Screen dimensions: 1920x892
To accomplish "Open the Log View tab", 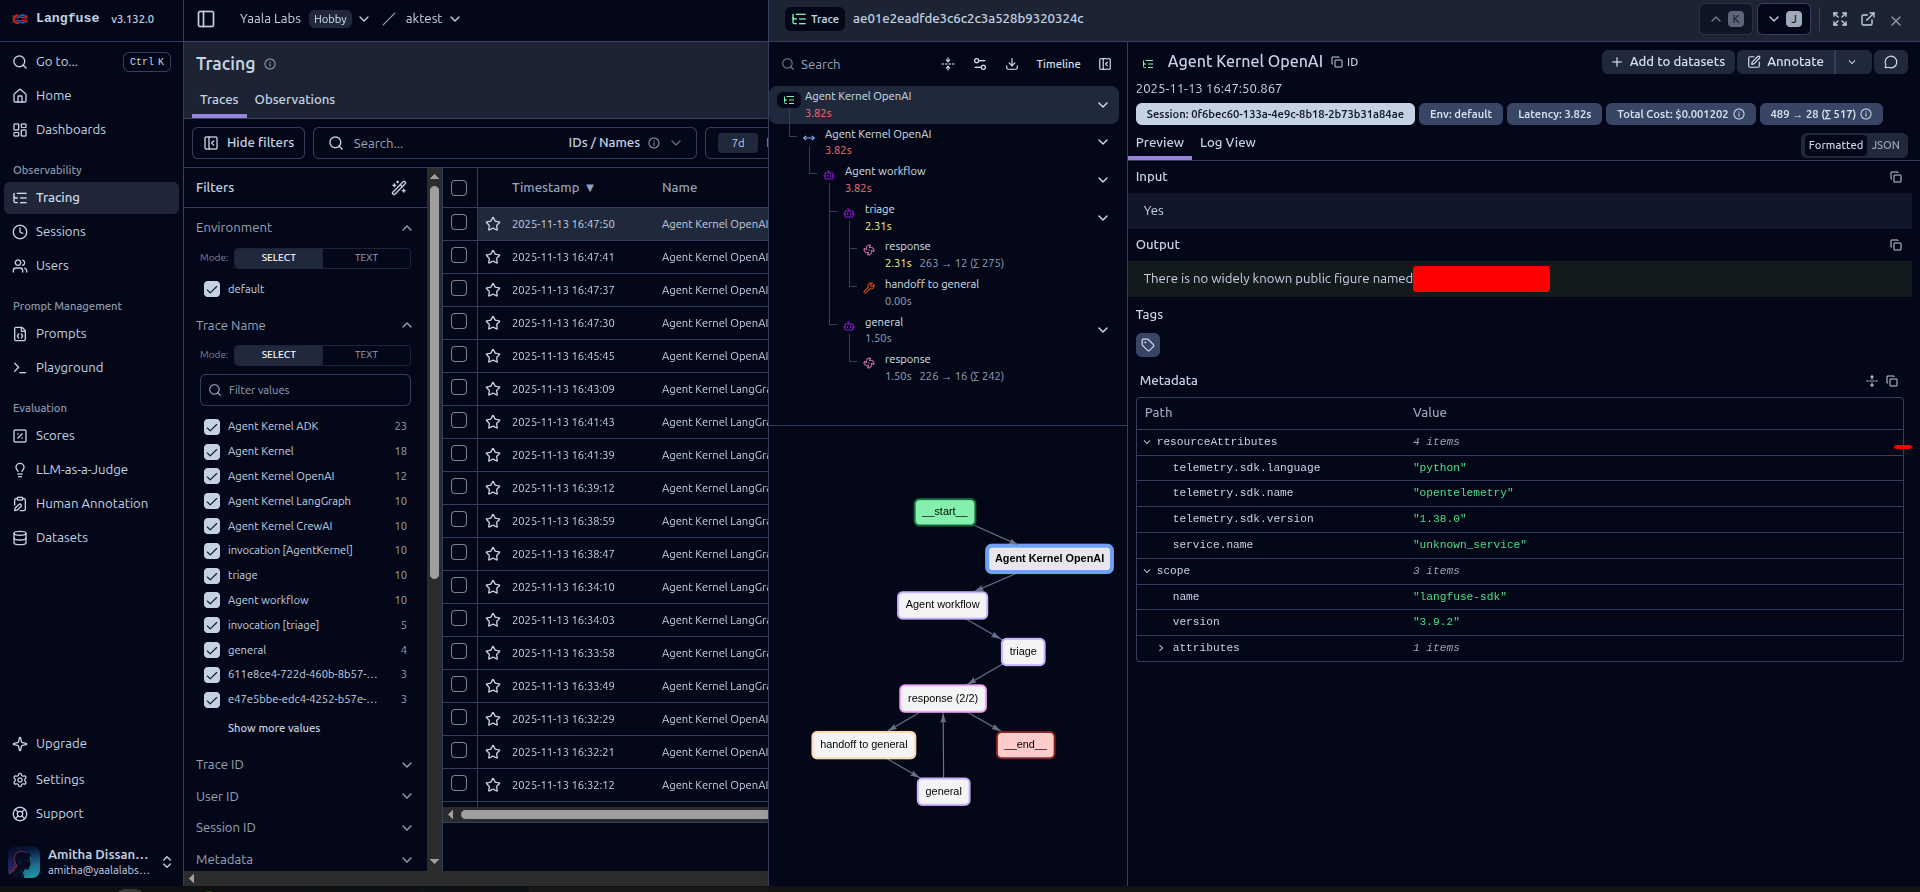I will point(1227,143).
